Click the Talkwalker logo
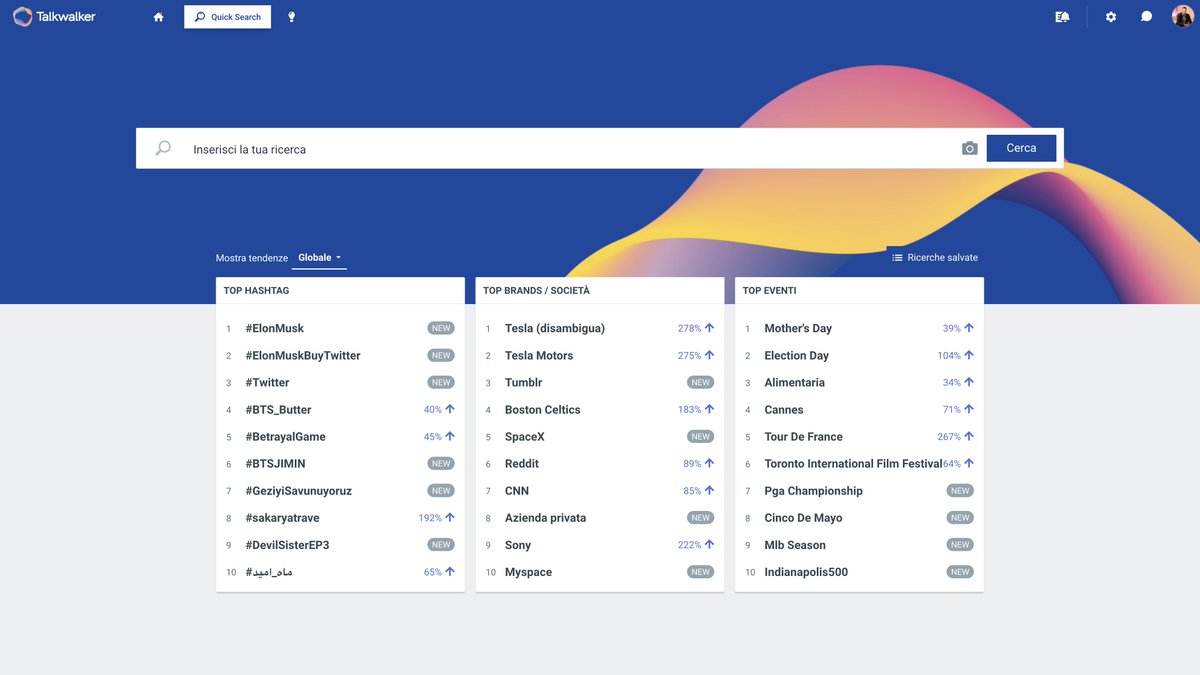 point(54,16)
